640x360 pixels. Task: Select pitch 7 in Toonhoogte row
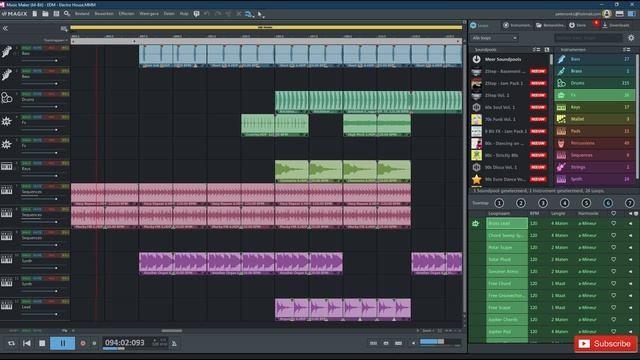pyautogui.click(x=629, y=203)
